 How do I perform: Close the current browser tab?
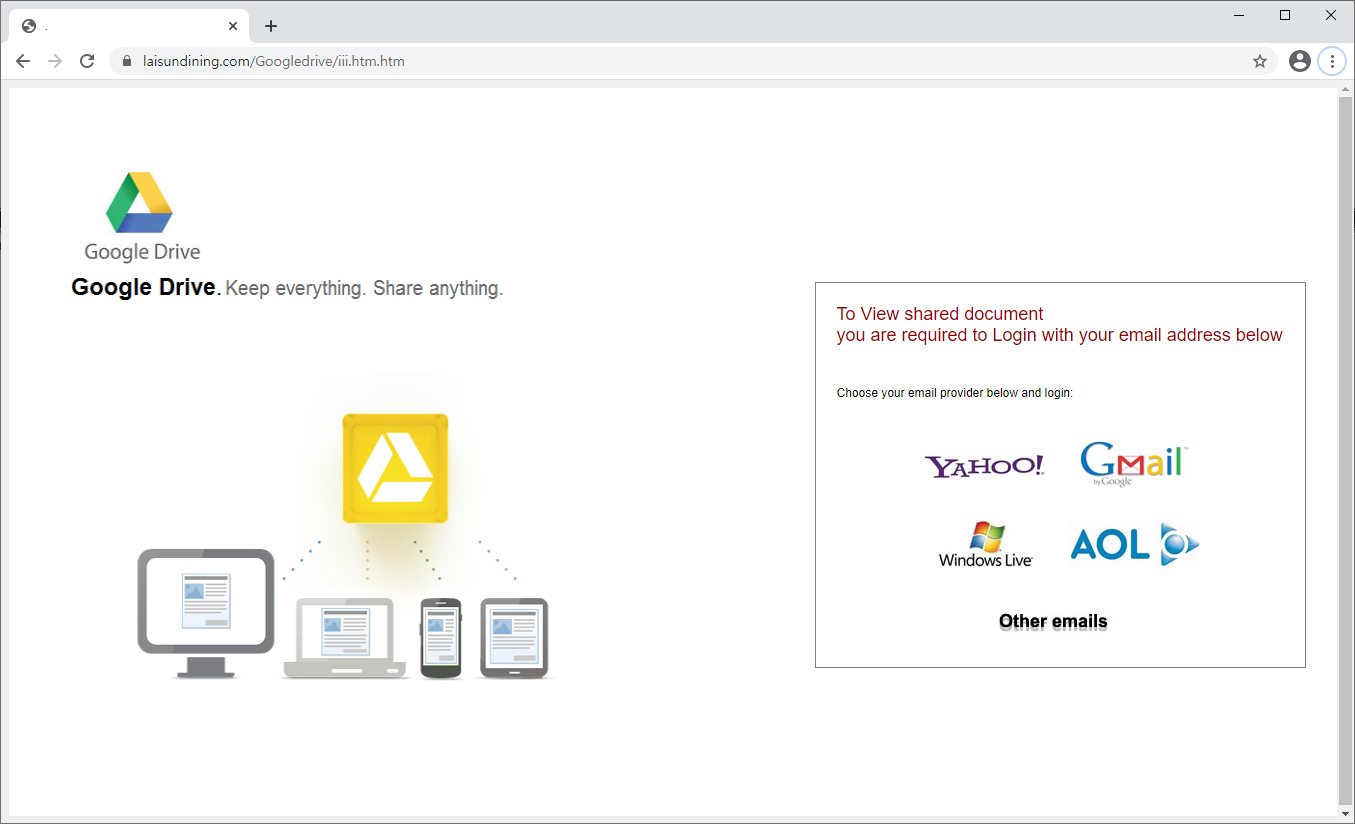(234, 26)
